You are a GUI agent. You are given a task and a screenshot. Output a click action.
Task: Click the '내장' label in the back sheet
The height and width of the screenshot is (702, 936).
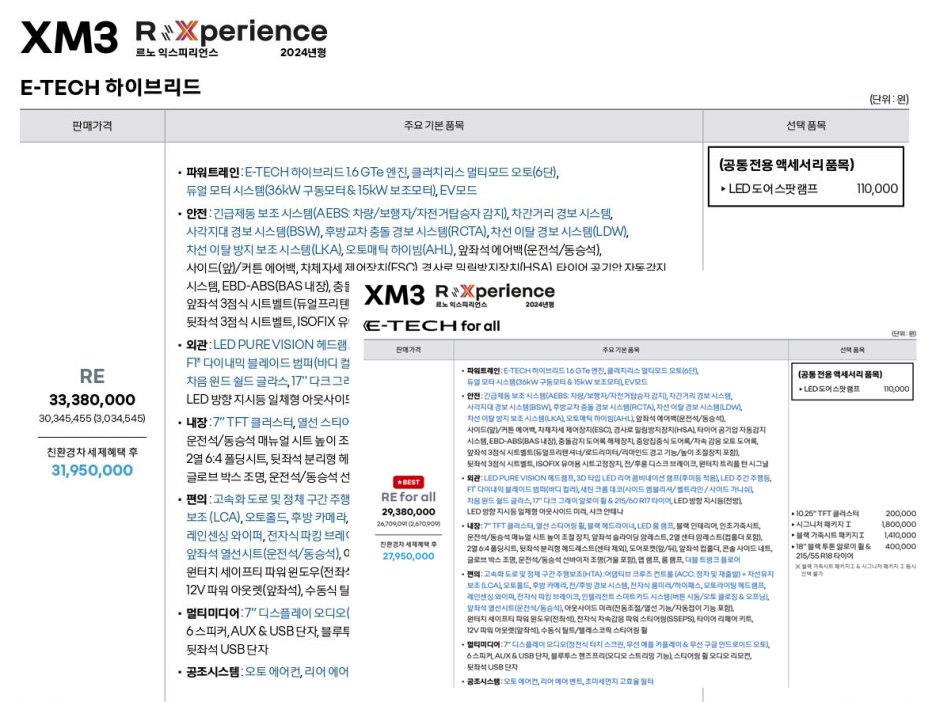(196, 423)
